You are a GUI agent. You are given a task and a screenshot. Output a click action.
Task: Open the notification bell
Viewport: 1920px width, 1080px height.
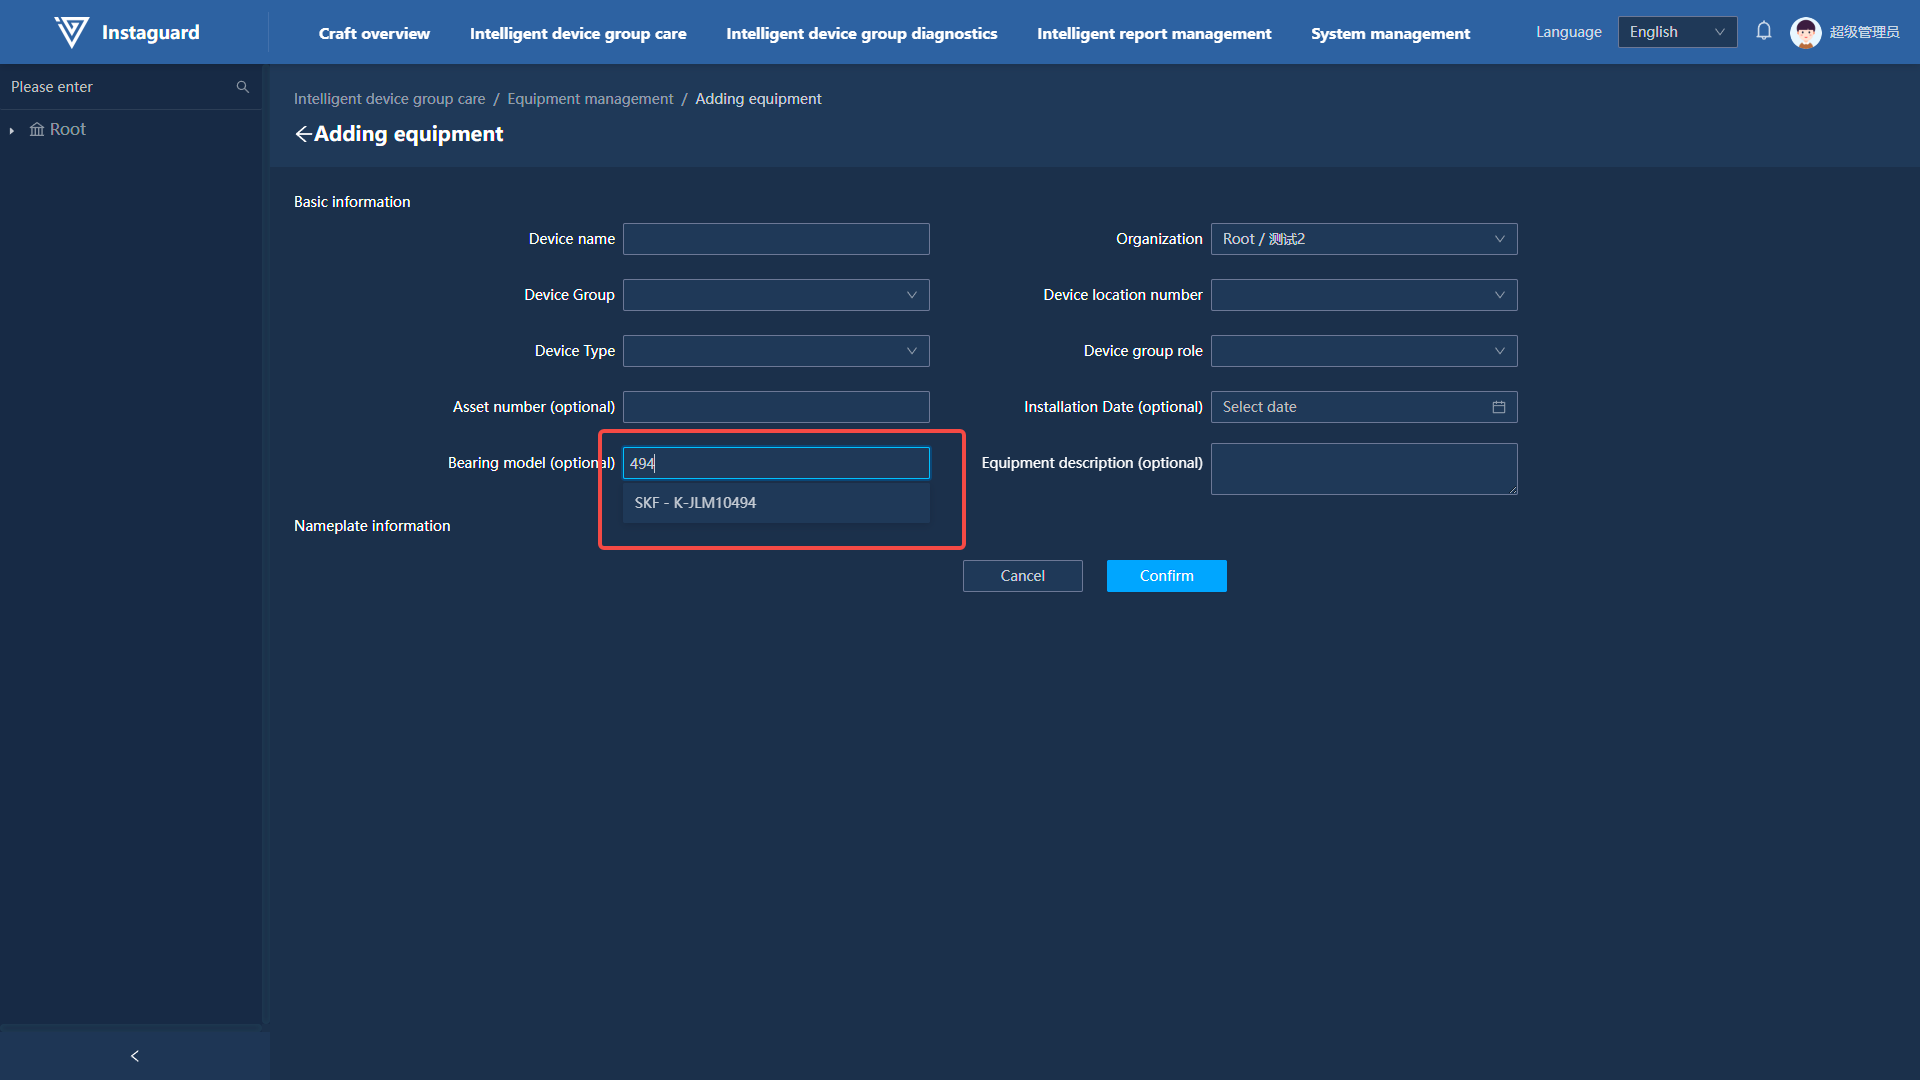click(x=1764, y=32)
